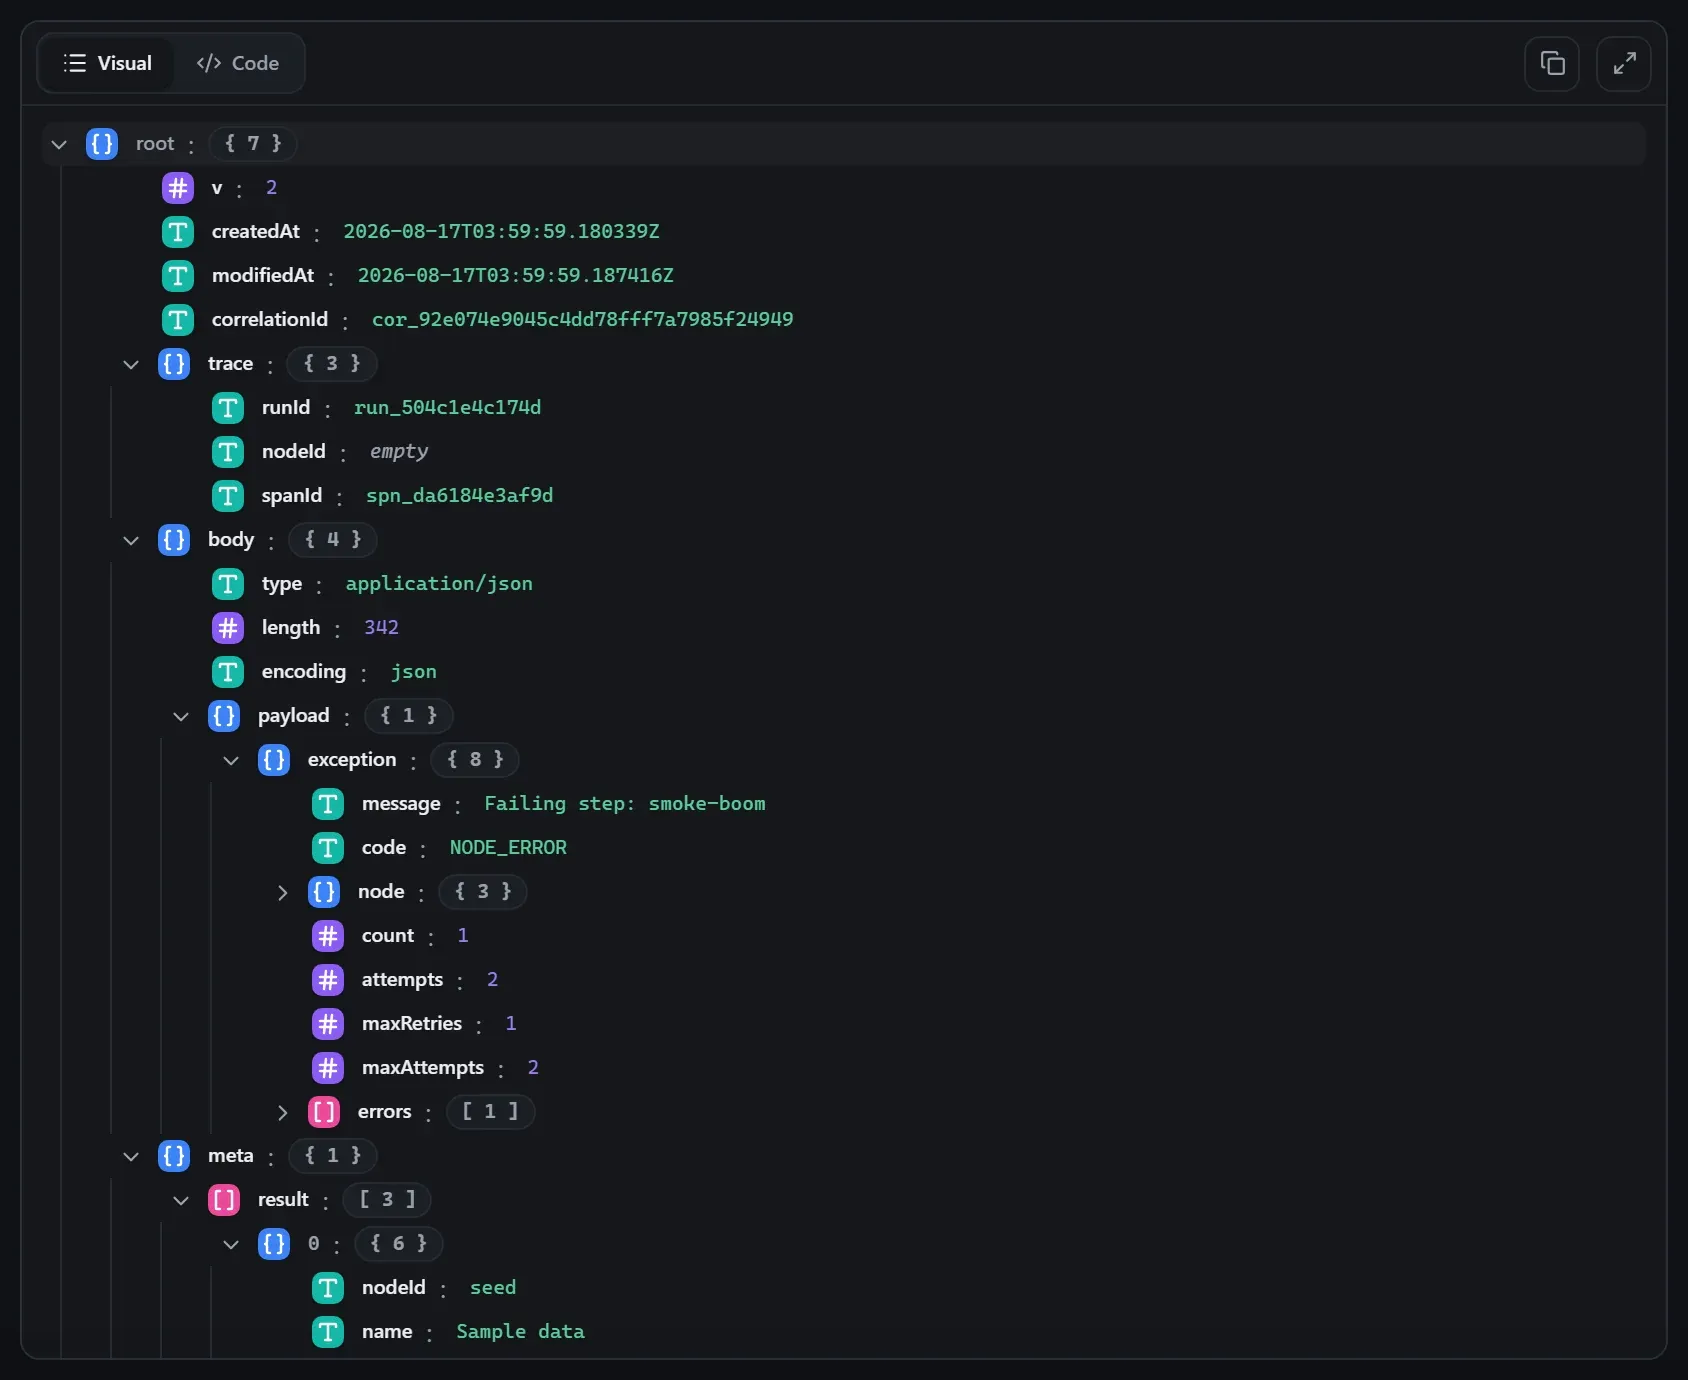This screenshot has height=1380, width=1688.
Task: Select the message 'Failing step: smoke-boom'
Action: pyautogui.click(x=625, y=804)
